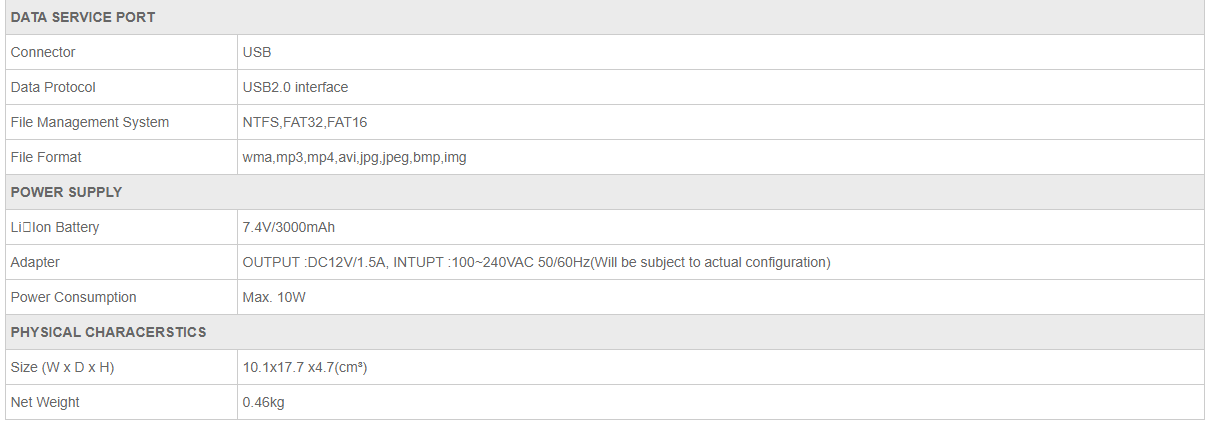The width and height of the screenshot is (1212, 426).
Task: Click the 10.1x17.7 x4.7 size value
Action: (x=305, y=367)
